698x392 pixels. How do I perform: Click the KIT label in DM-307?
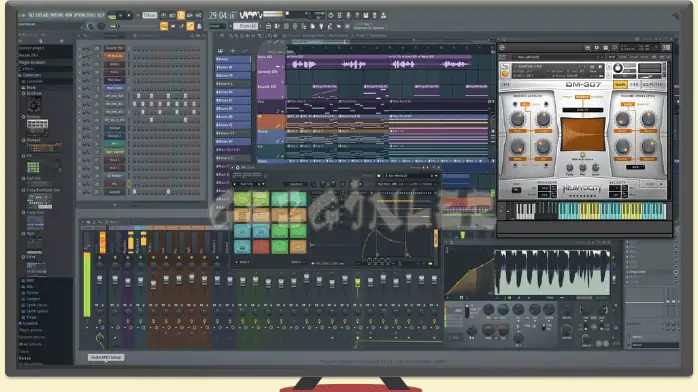506,85
